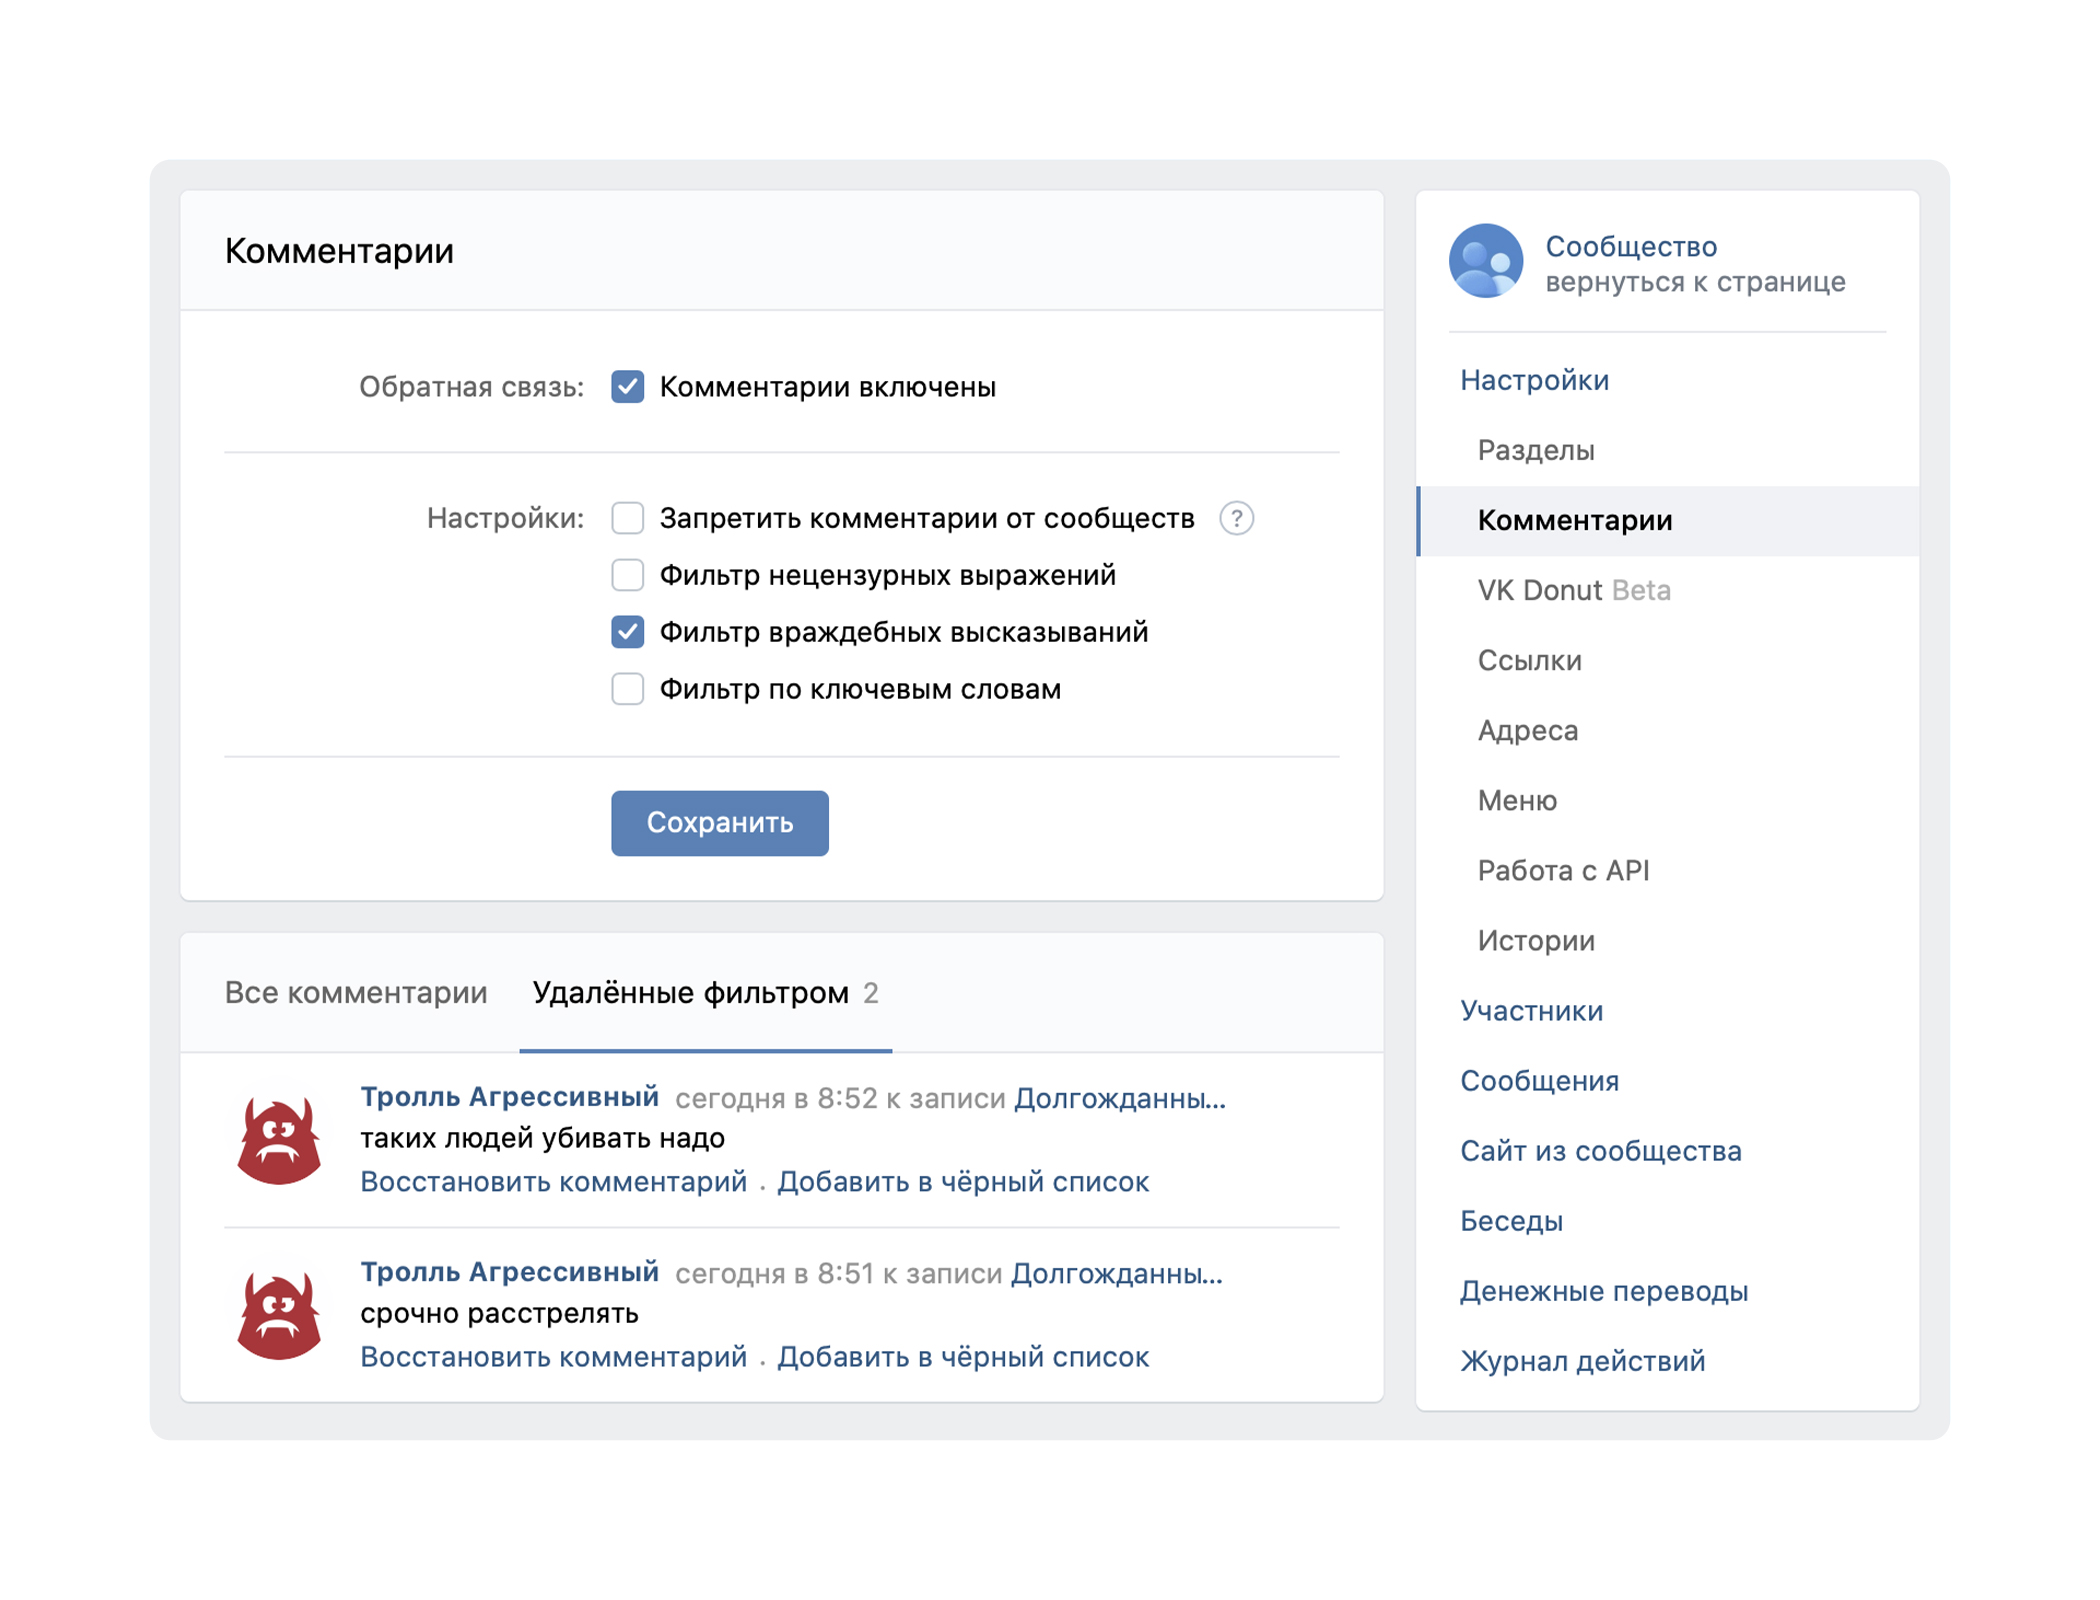The width and height of the screenshot is (2100, 1600).
Task: Open Разделы in the sidebar
Action: pyautogui.click(x=1536, y=450)
